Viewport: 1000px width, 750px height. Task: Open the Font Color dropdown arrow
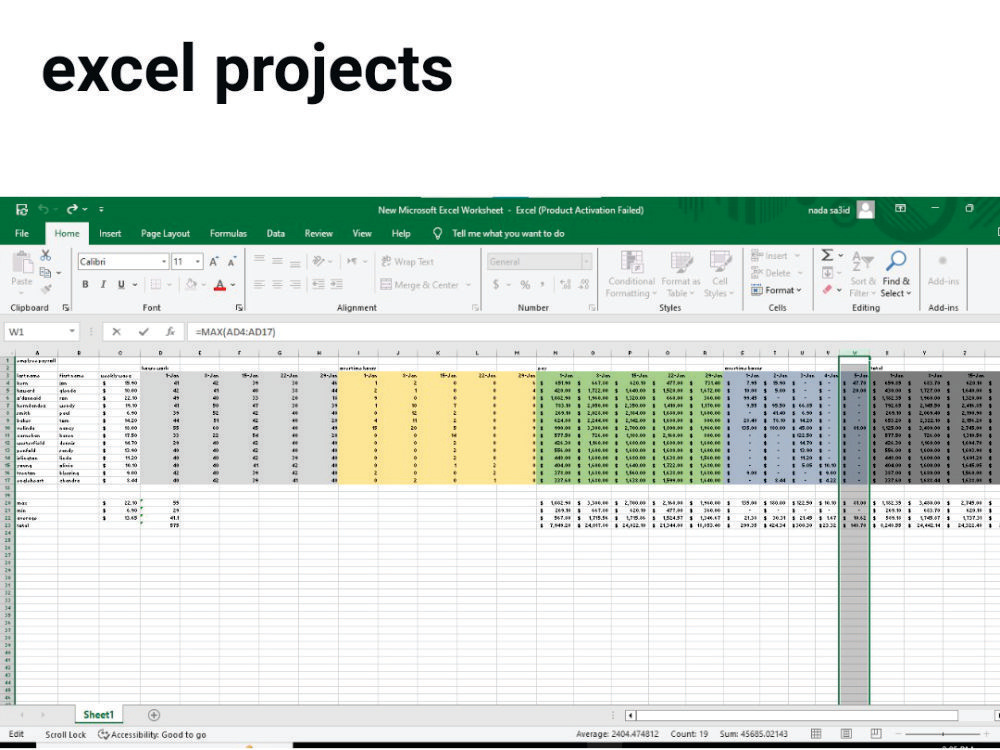pos(233,284)
